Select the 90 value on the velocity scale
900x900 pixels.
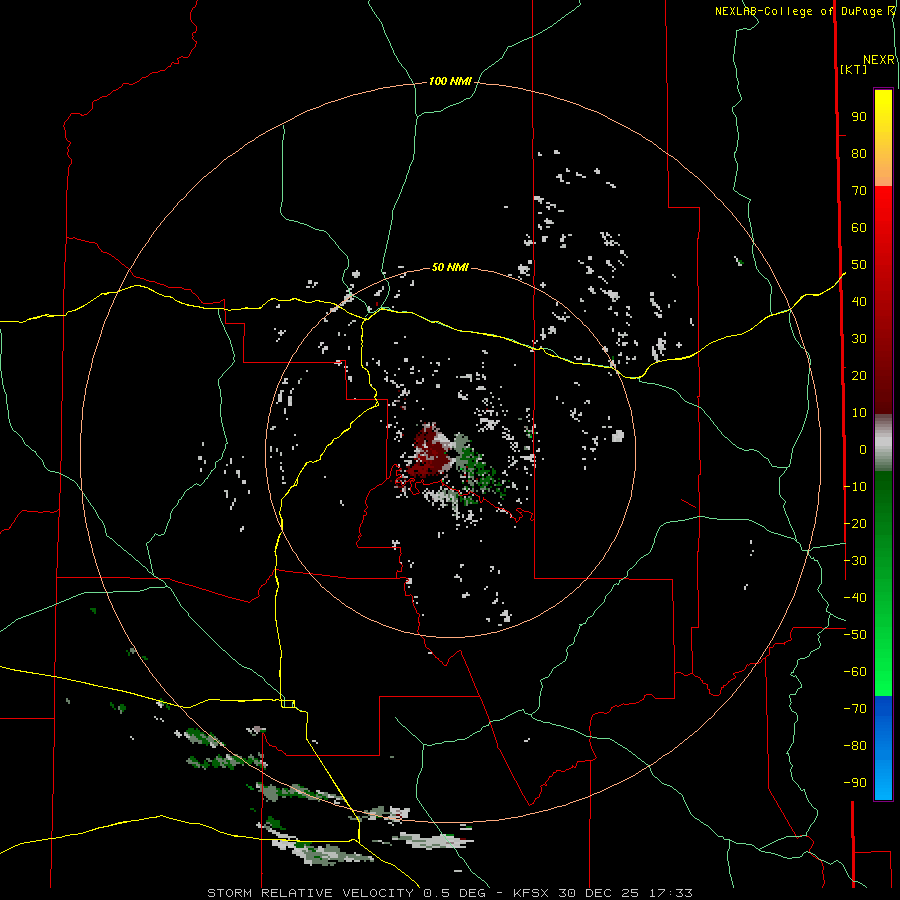859,117
